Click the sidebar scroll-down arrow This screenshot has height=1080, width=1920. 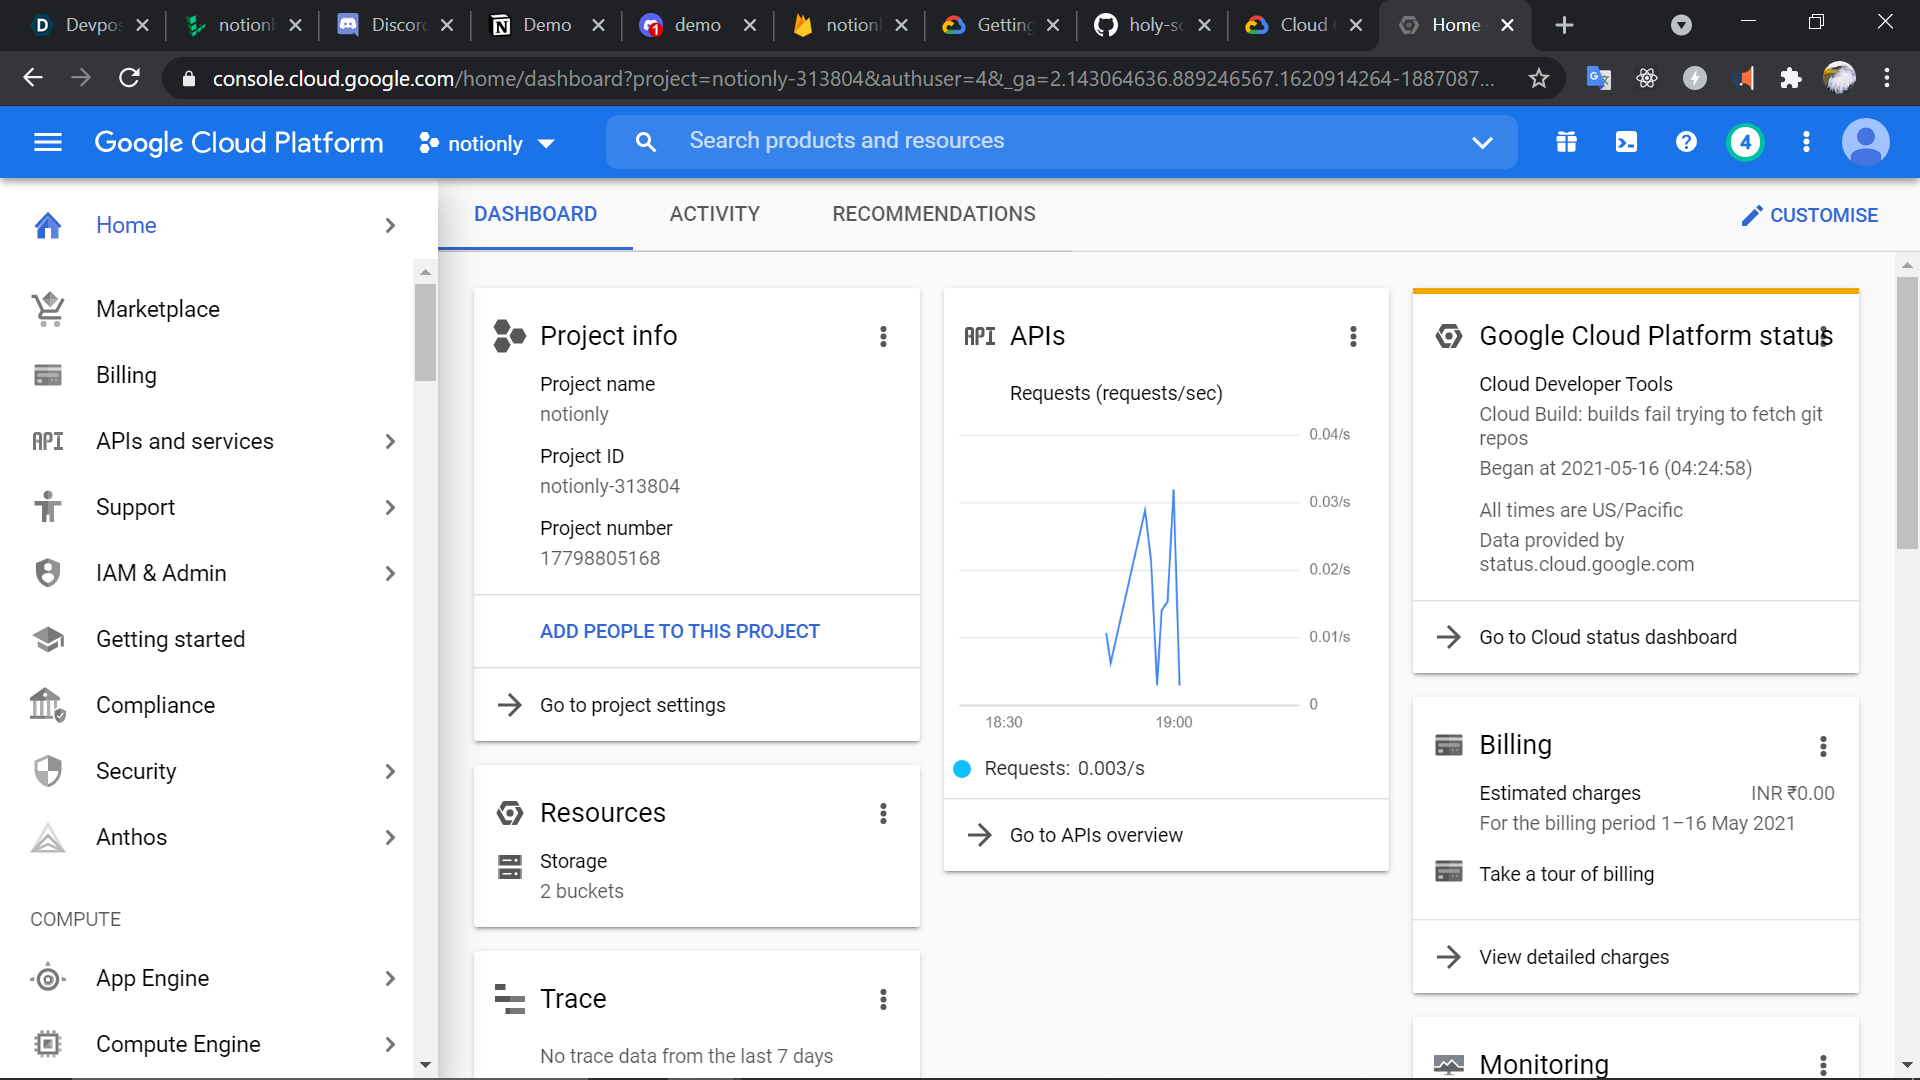click(425, 1065)
